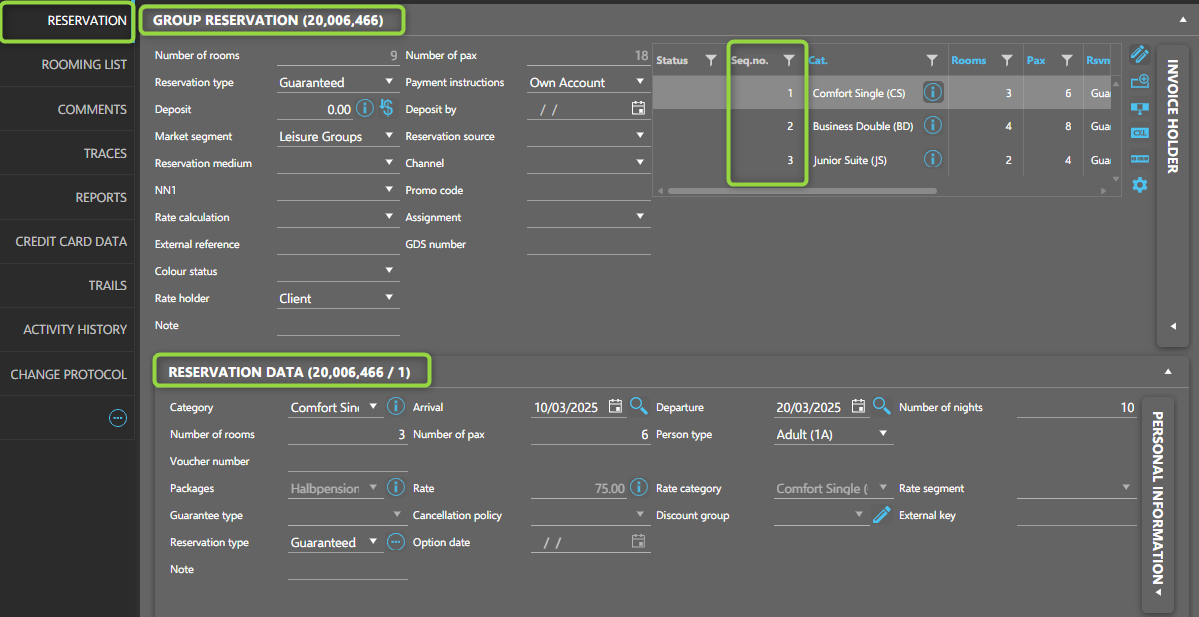Open the Credit Card Data tab
This screenshot has height=617, width=1199.
pyautogui.click(x=71, y=241)
